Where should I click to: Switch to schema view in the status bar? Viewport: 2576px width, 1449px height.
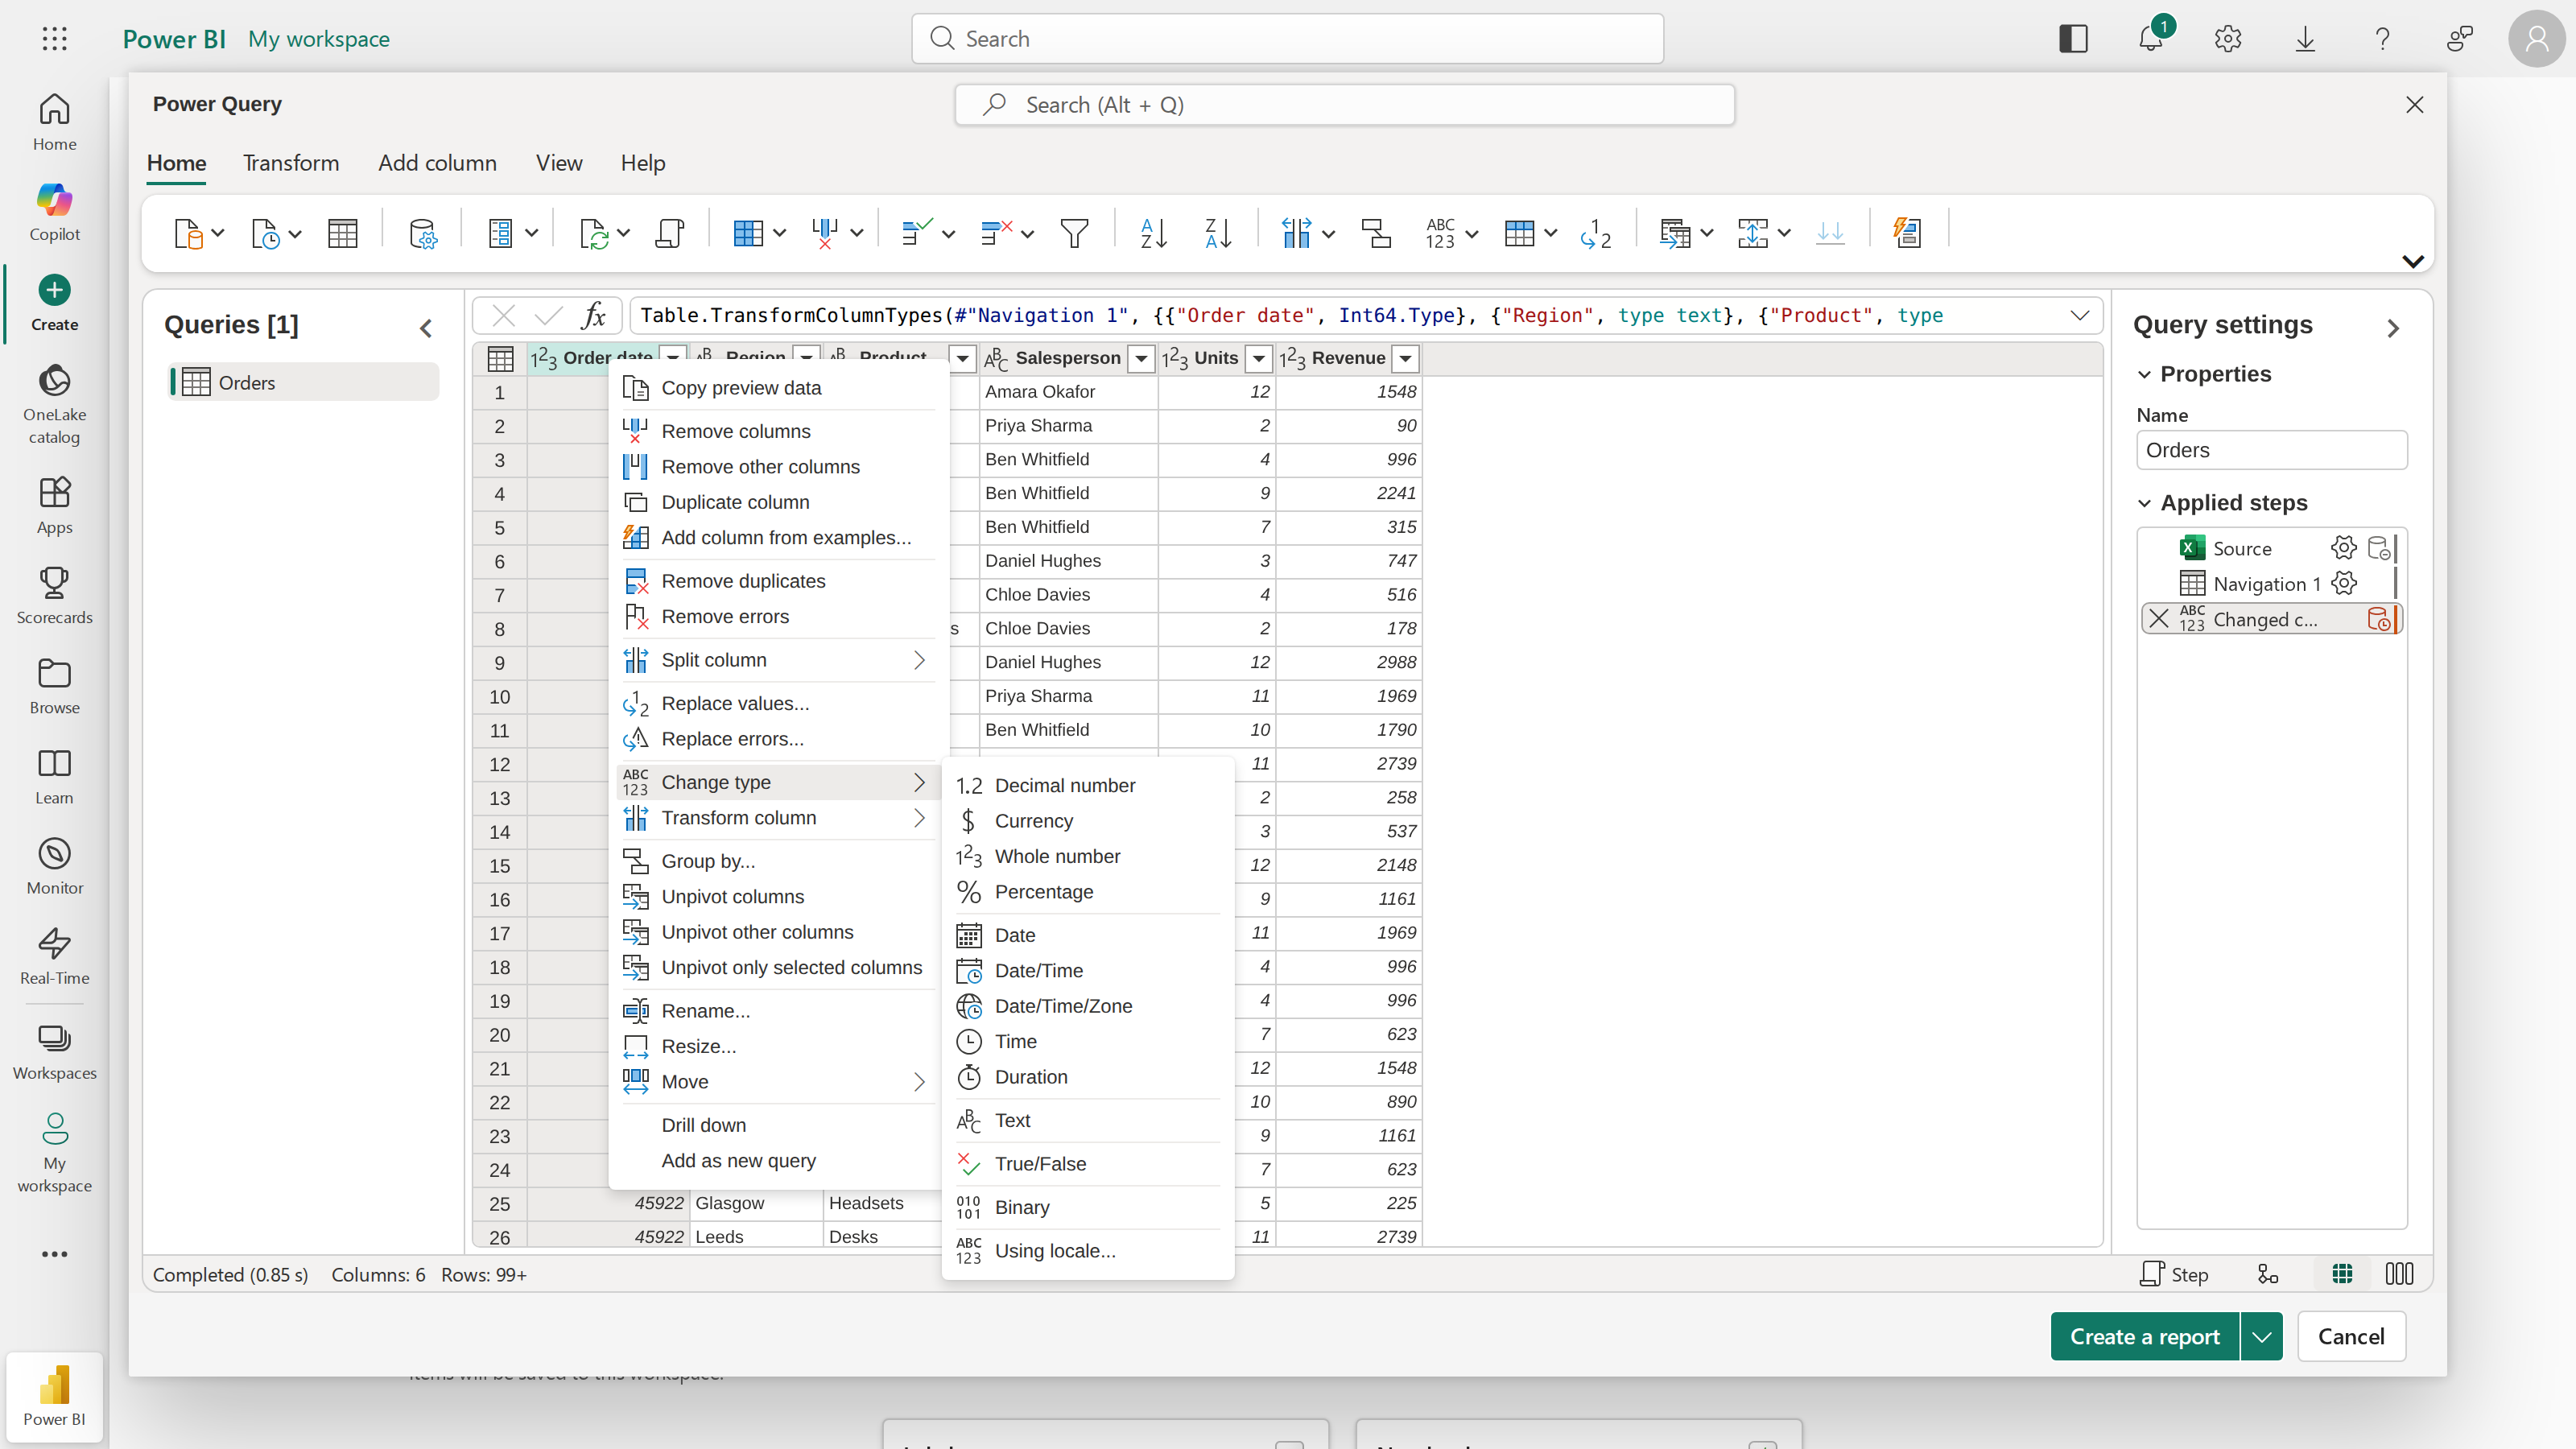(x=2399, y=1274)
